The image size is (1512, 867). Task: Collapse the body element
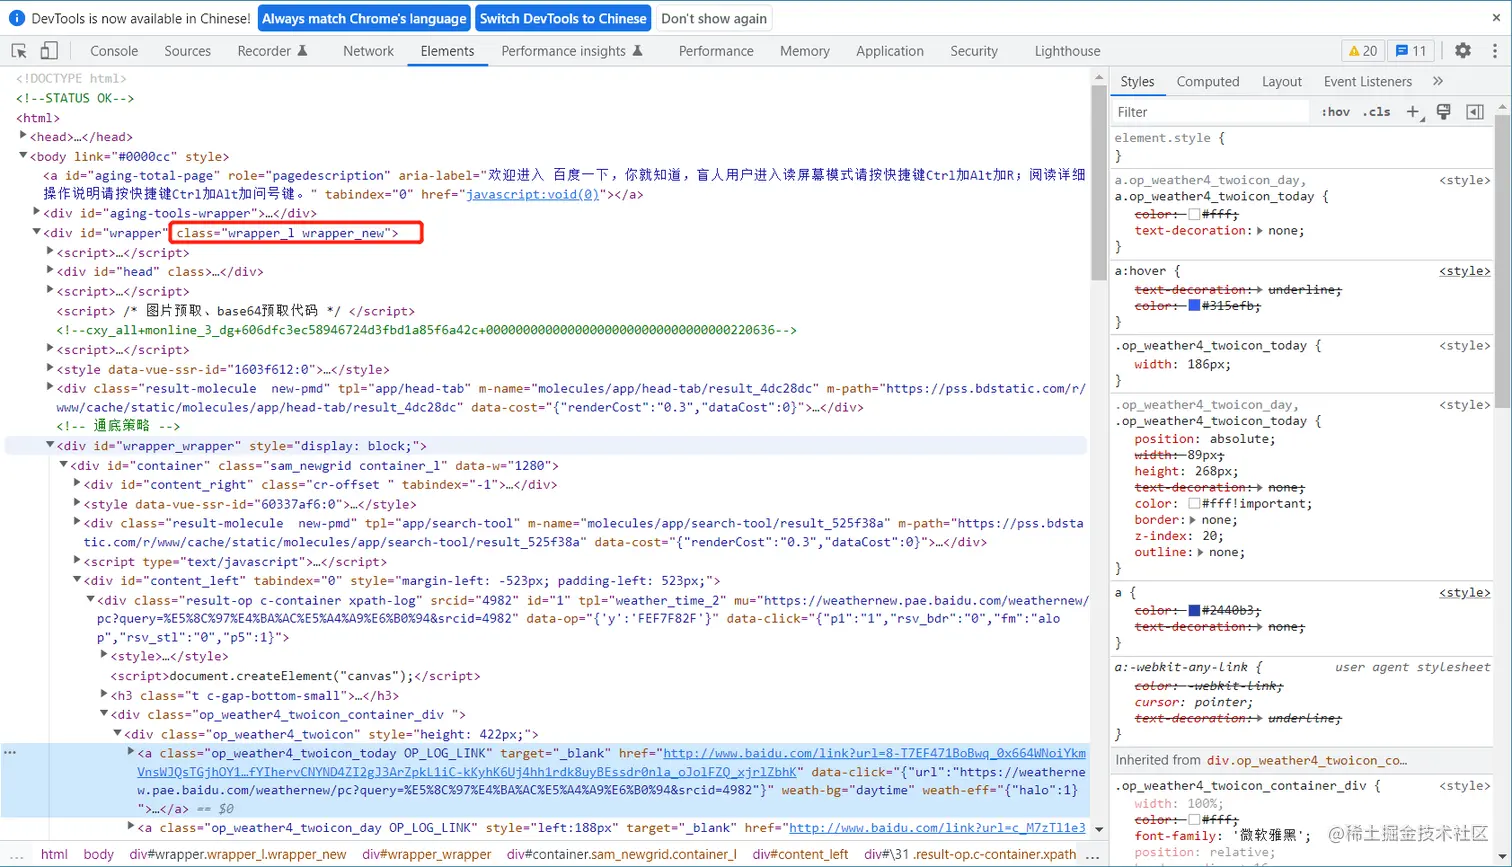(x=23, y=156)
